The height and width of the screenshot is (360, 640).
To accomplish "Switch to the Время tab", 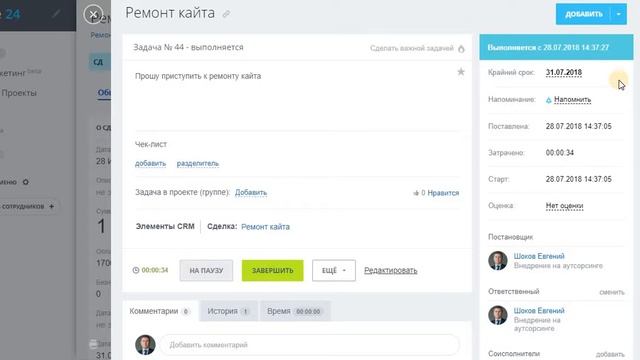I will [x=295, y=311].
